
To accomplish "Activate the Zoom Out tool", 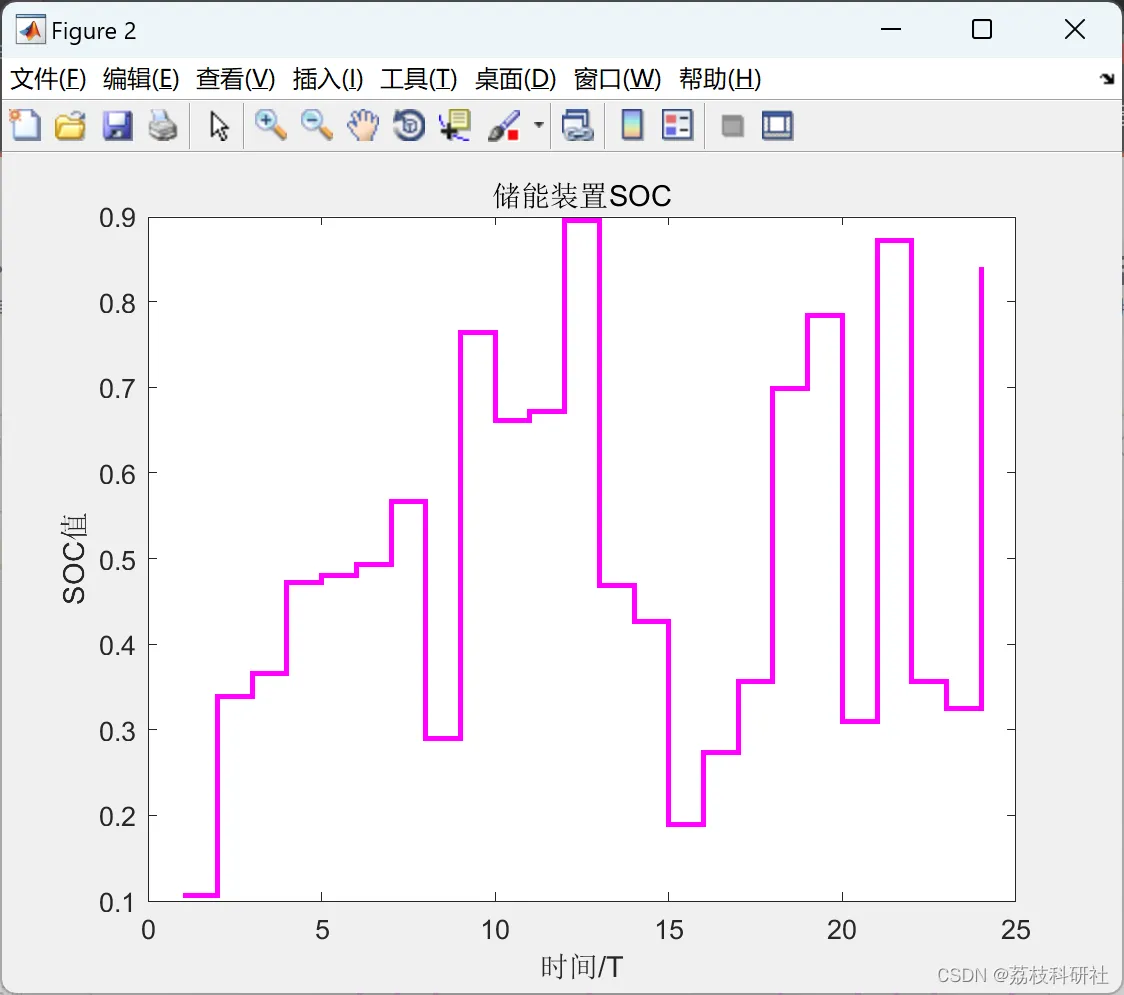I will click(x=316, y=125).
